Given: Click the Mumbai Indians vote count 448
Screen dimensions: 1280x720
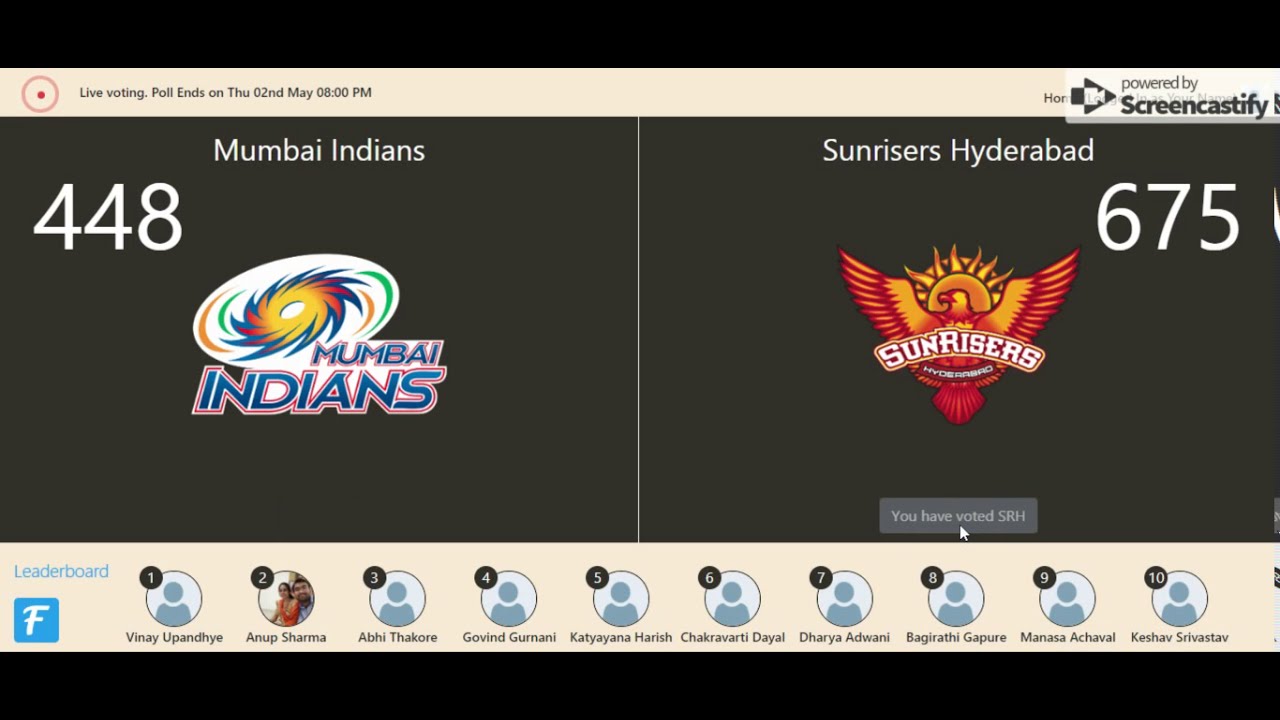Looking at the screenshot, I should (x=108, y=217).
